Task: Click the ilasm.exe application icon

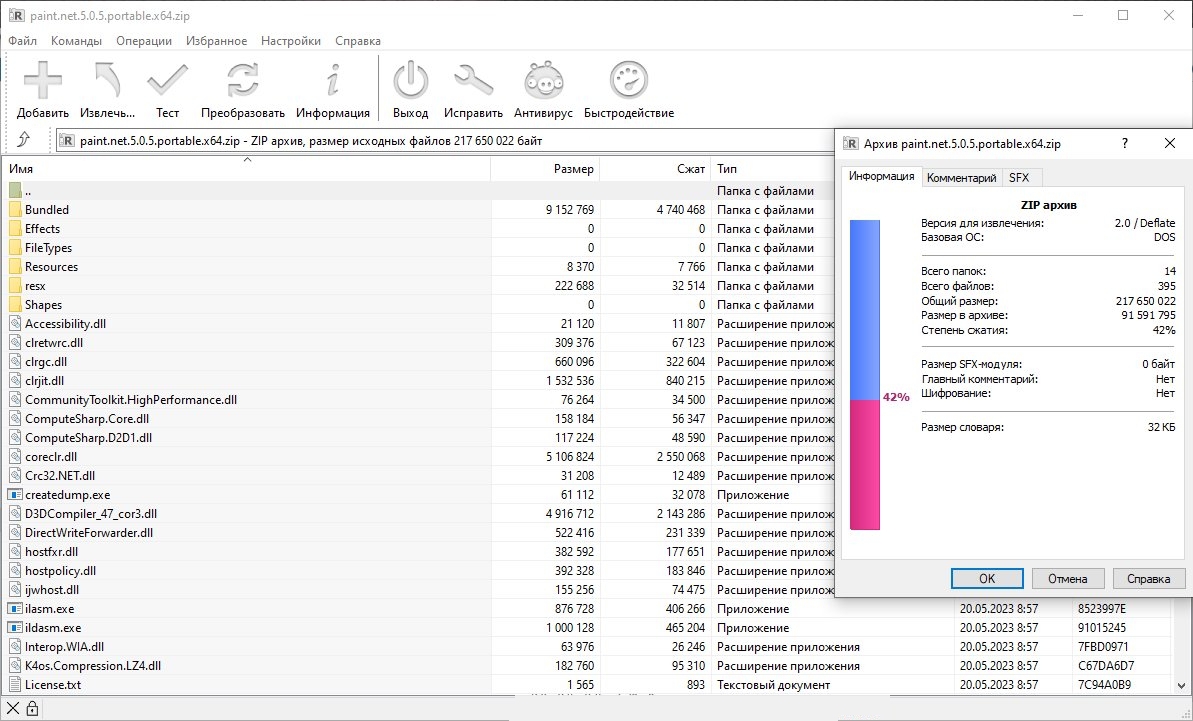Action: tap(15, 609)
